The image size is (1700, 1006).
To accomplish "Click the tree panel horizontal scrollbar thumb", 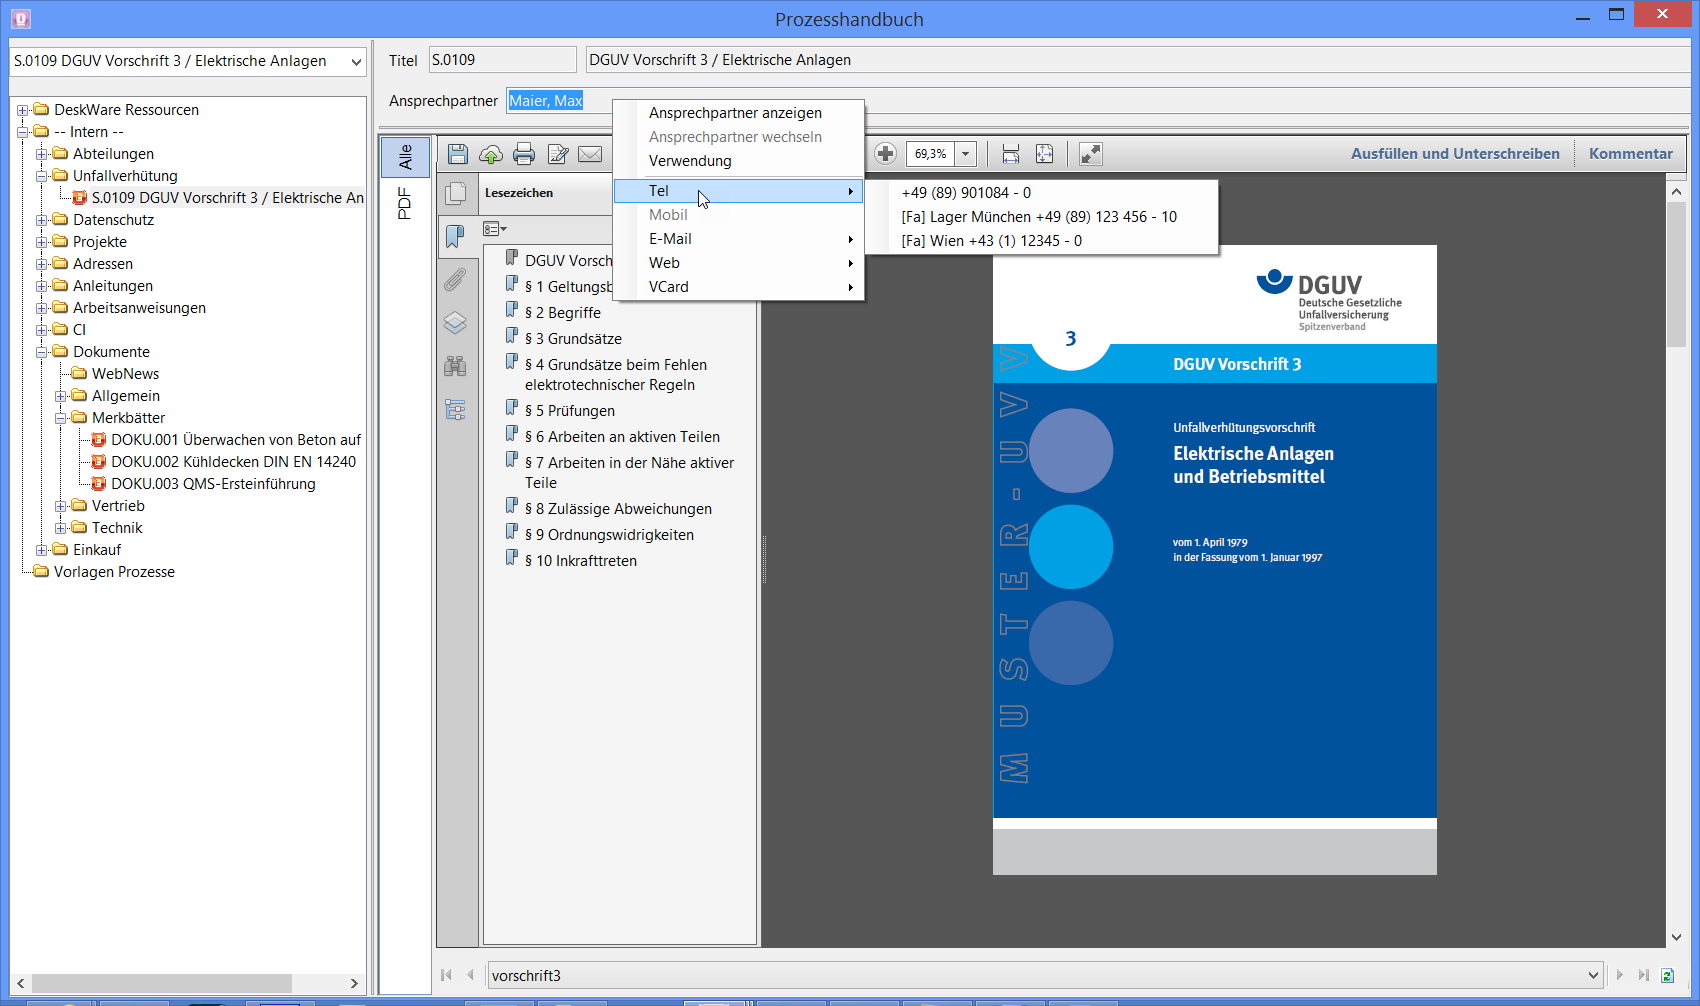I will tap(162, 984).
